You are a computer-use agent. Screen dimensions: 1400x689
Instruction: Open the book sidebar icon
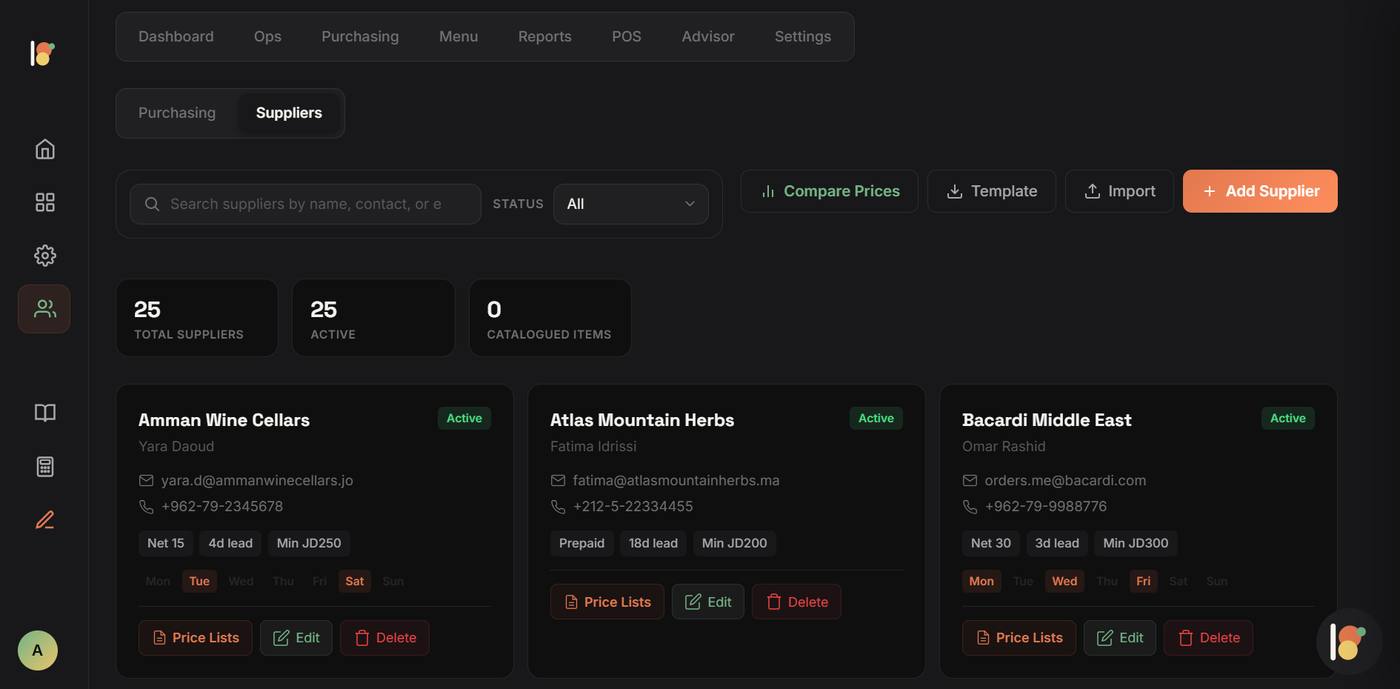pyautogui.click(x=45, y=413)
